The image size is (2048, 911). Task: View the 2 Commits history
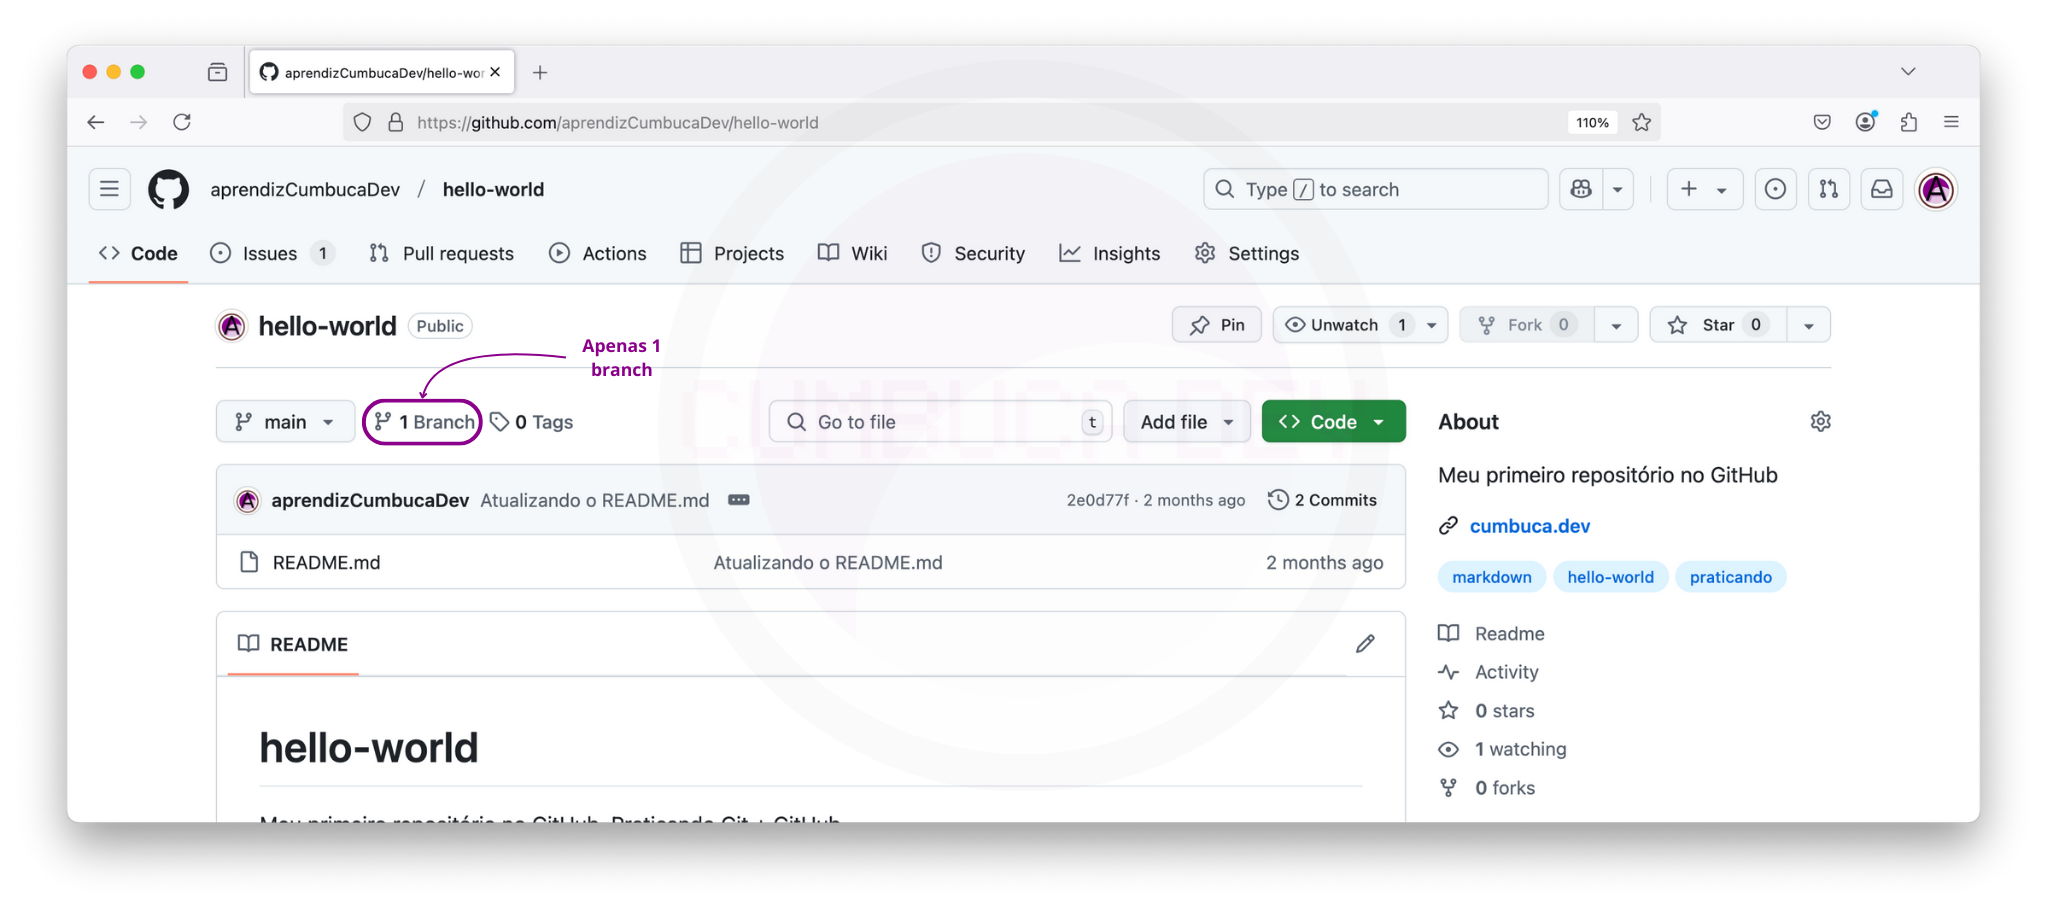(x=1322, y=500)
